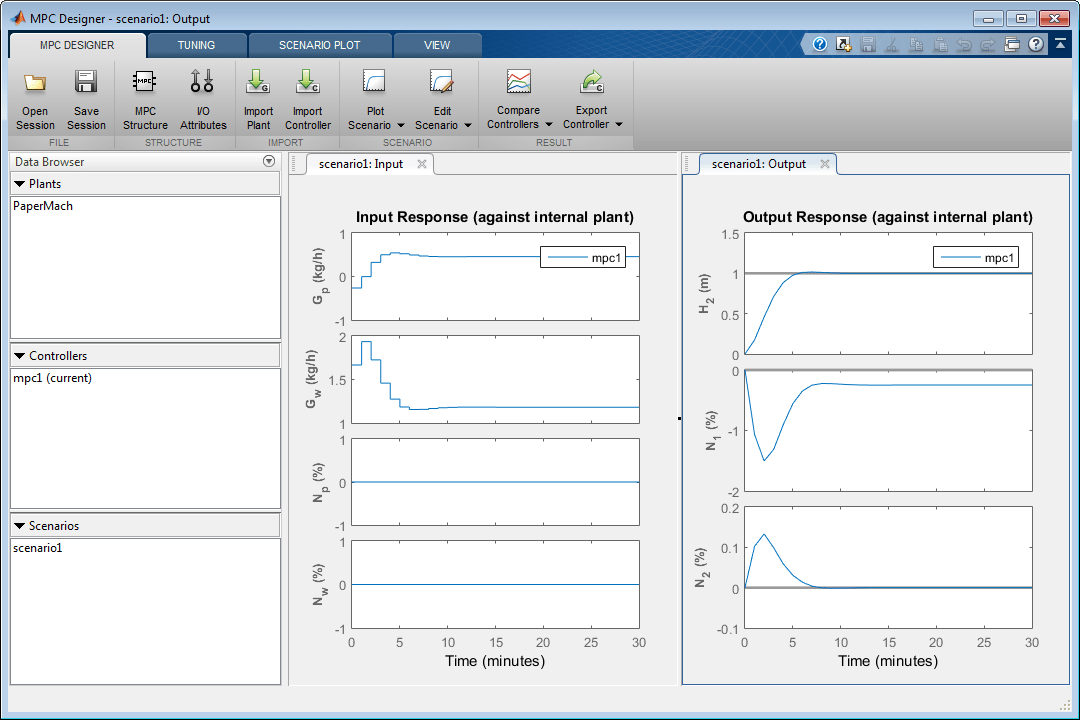Click the blue help icon in quick access bar
Screen dimensions: 1080x720
[820, 45]
